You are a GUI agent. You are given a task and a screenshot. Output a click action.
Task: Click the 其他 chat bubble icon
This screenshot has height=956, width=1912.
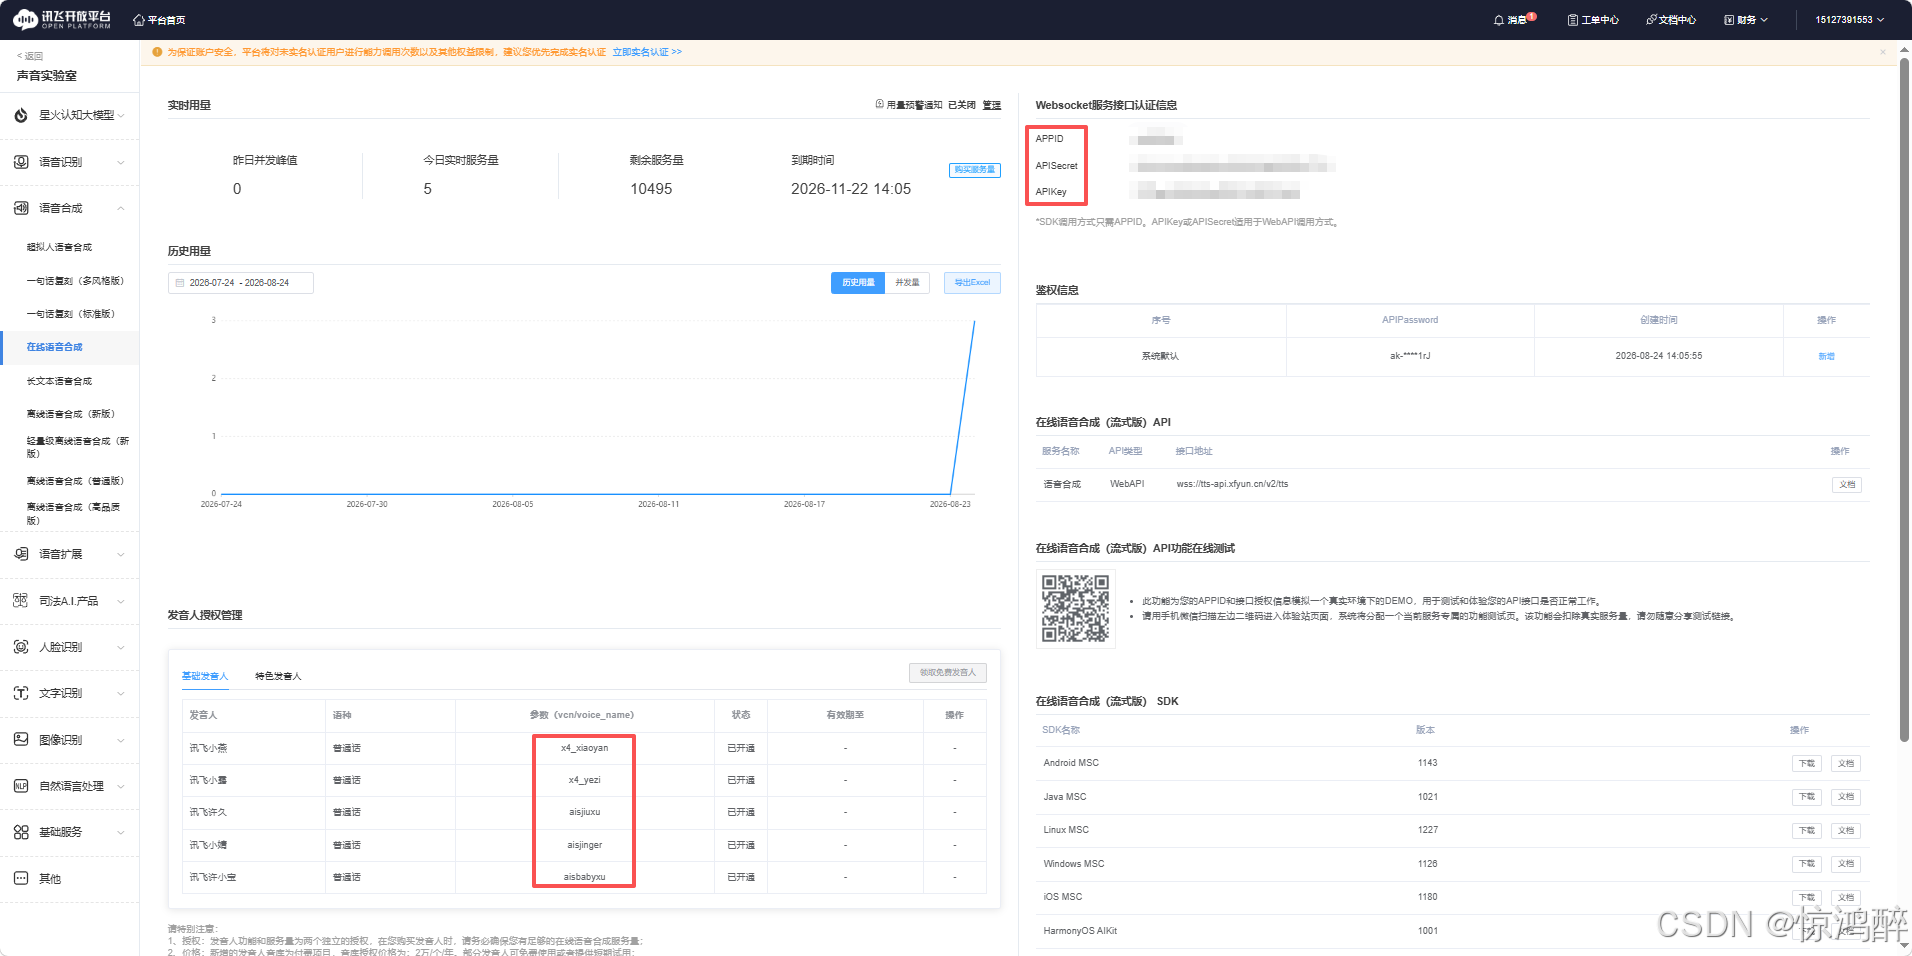(x=21, y=878)
